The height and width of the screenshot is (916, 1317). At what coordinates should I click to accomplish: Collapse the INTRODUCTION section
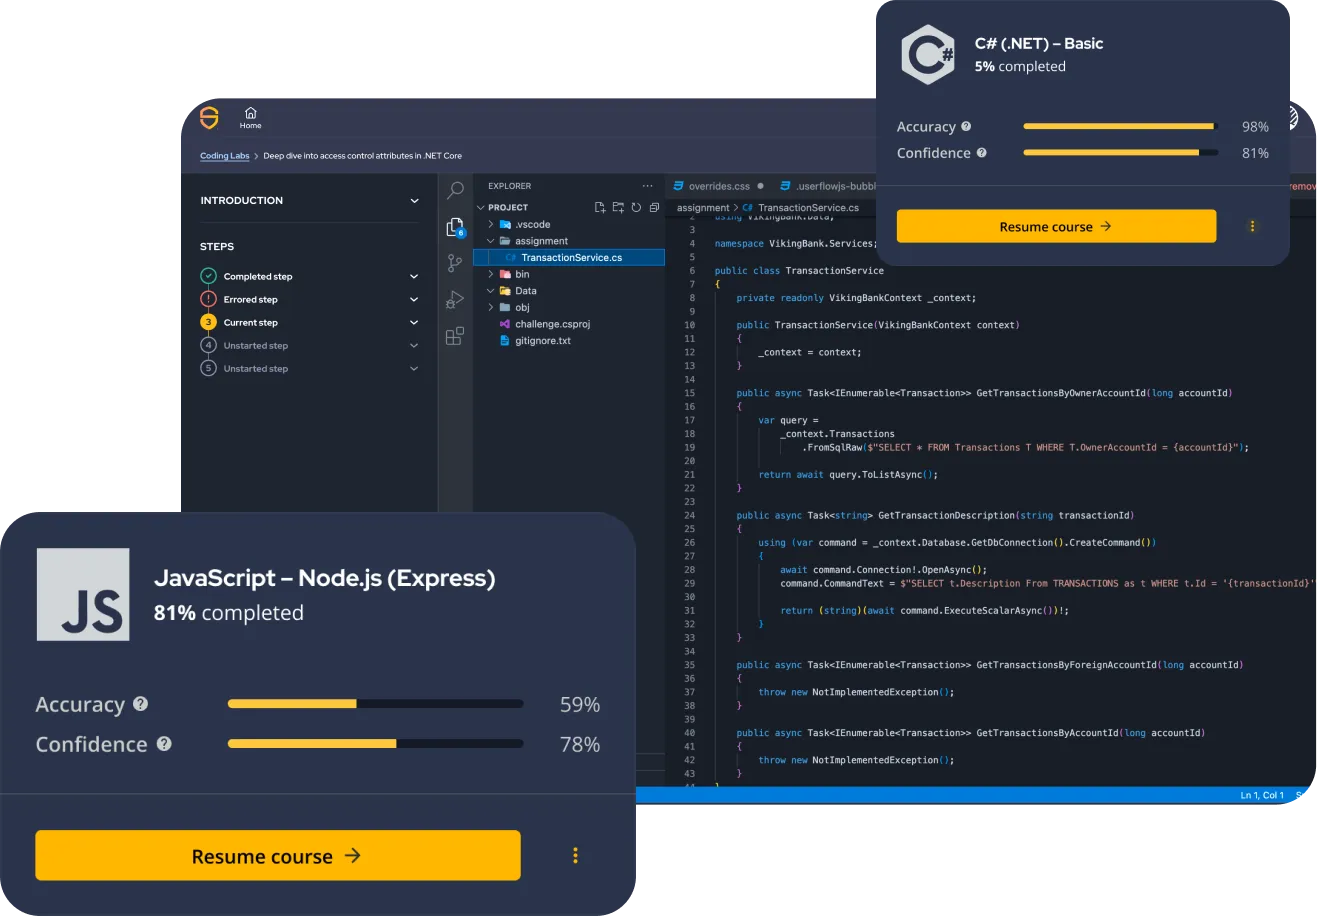tap(414, 200)
